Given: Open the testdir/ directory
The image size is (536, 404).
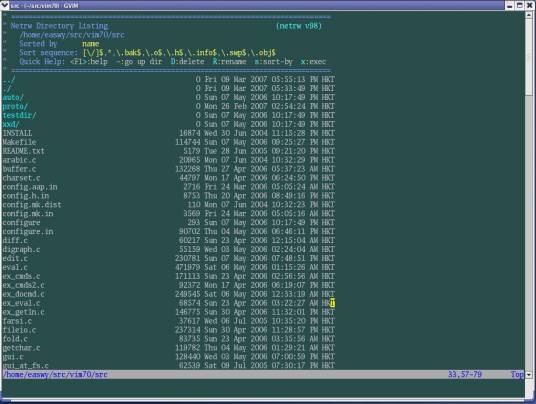Looking at the screenshot, I should click(x=19, y=116).
